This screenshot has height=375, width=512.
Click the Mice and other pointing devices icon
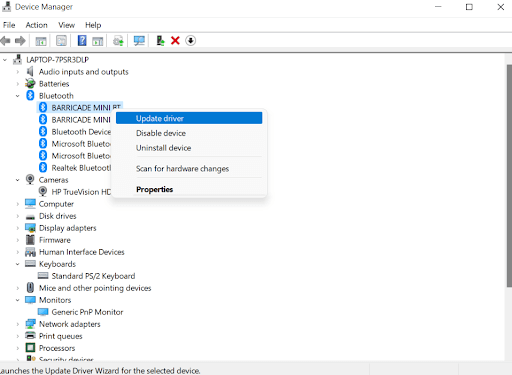(x=30, y=288)
